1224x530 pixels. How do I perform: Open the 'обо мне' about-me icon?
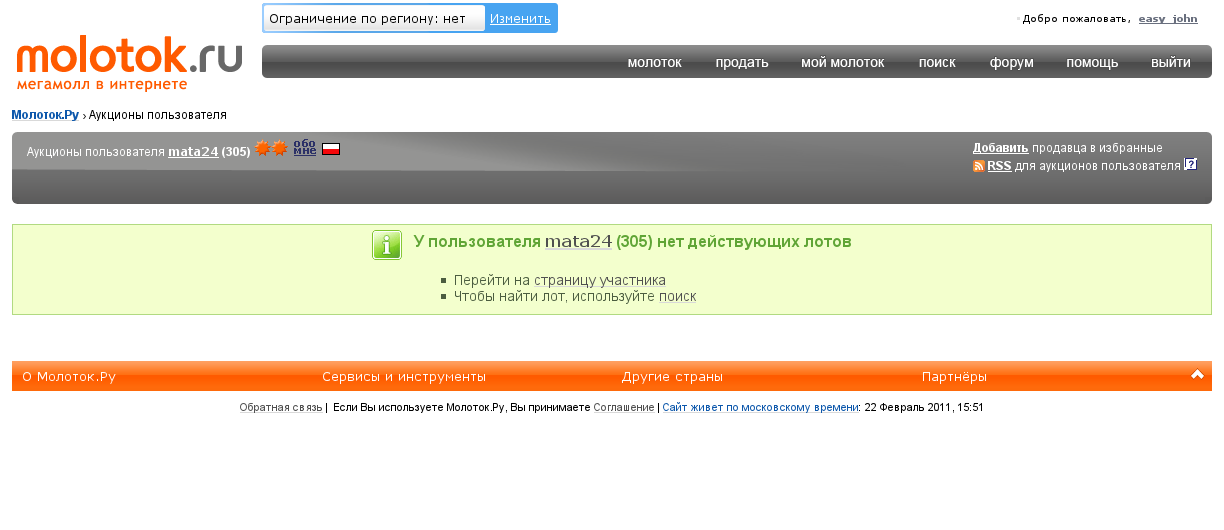pos(304,148)
